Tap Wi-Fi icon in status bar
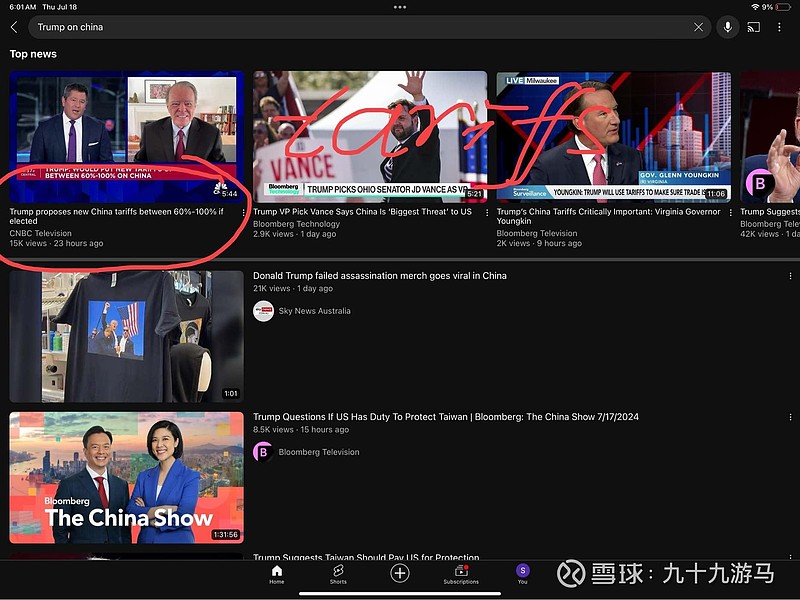 point(755,7)
